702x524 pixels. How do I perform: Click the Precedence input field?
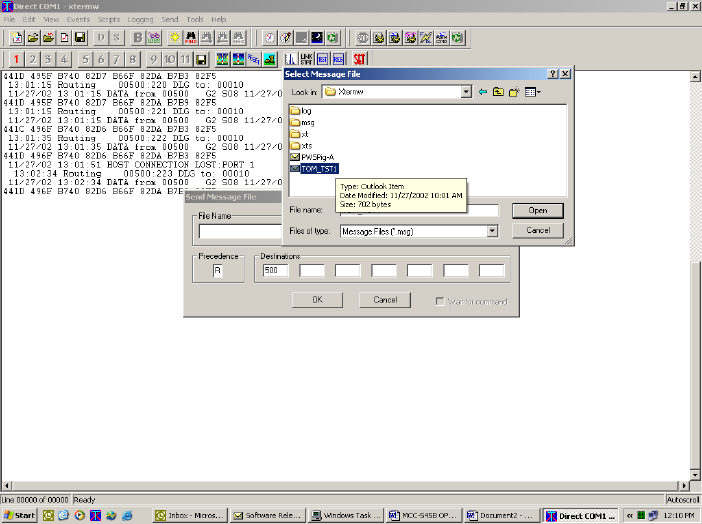(218, 271)
